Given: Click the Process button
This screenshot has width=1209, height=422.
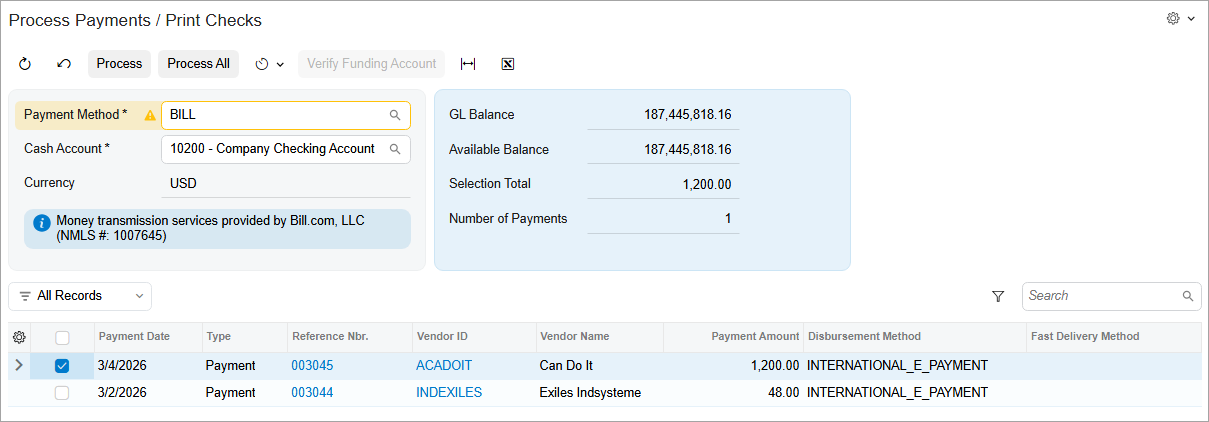Looking at the screenshot, I should coord(119,64).
